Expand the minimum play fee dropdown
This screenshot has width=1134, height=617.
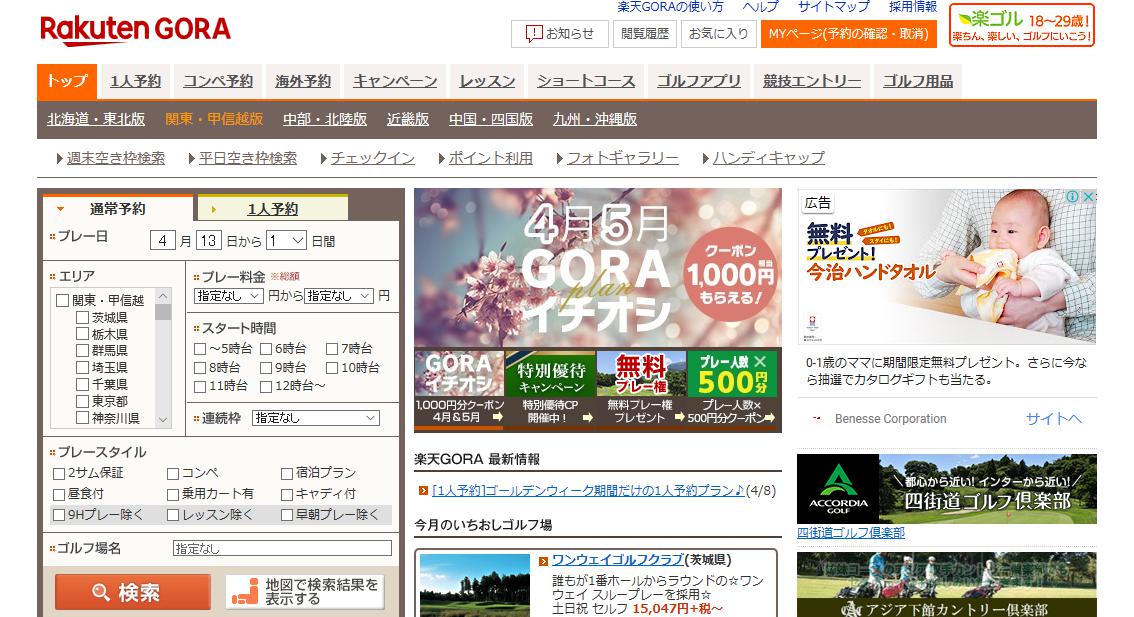pyautogui.click(x=229, y=296)
